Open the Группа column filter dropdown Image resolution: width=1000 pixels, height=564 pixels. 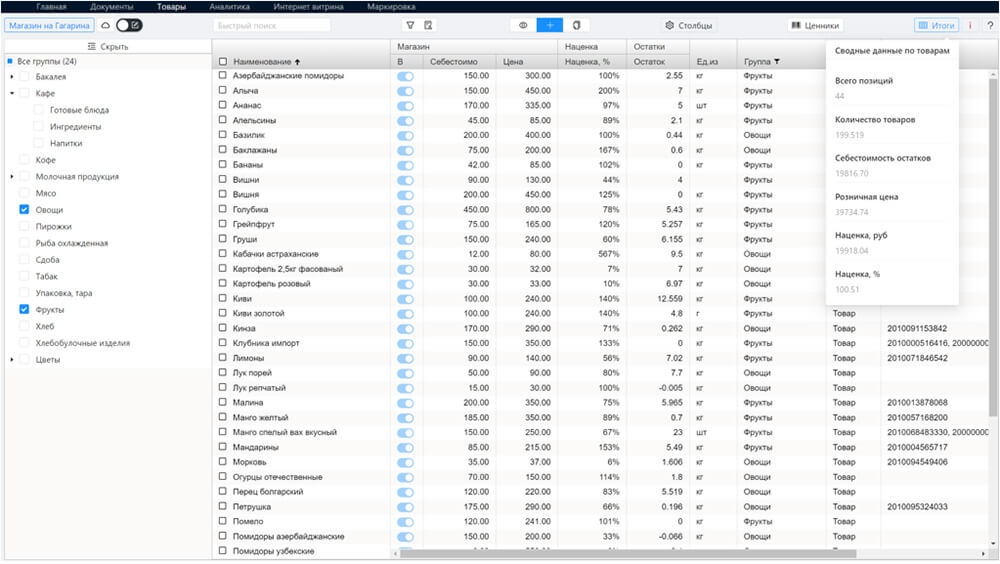[x=777, y=62]
